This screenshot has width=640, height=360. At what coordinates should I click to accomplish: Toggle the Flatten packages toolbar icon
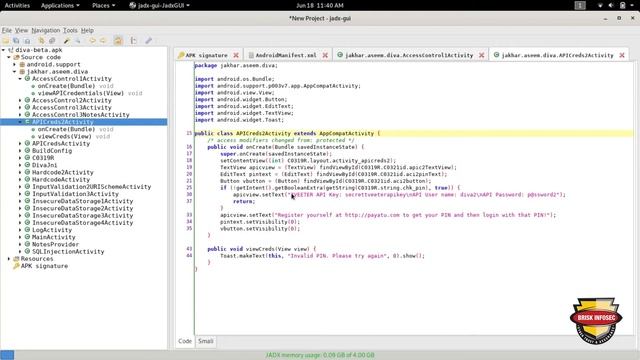(52, 40)
